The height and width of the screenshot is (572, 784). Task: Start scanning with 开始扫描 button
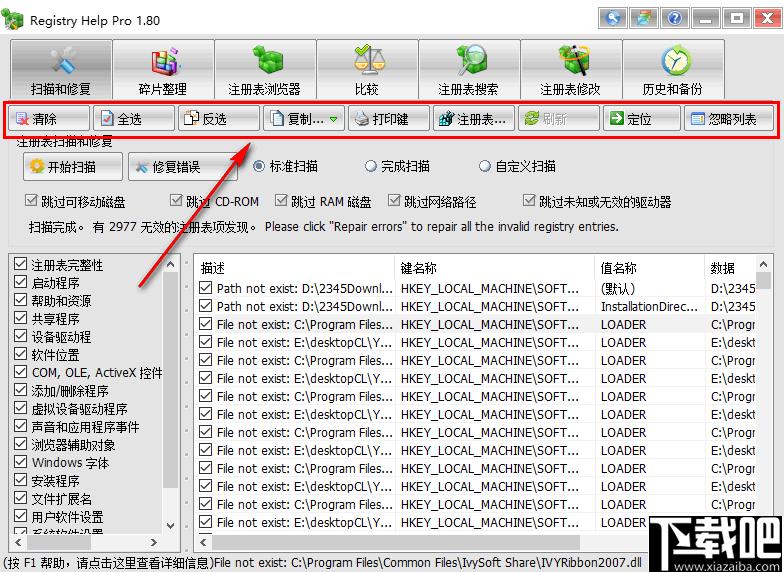[x=72, y=166]
